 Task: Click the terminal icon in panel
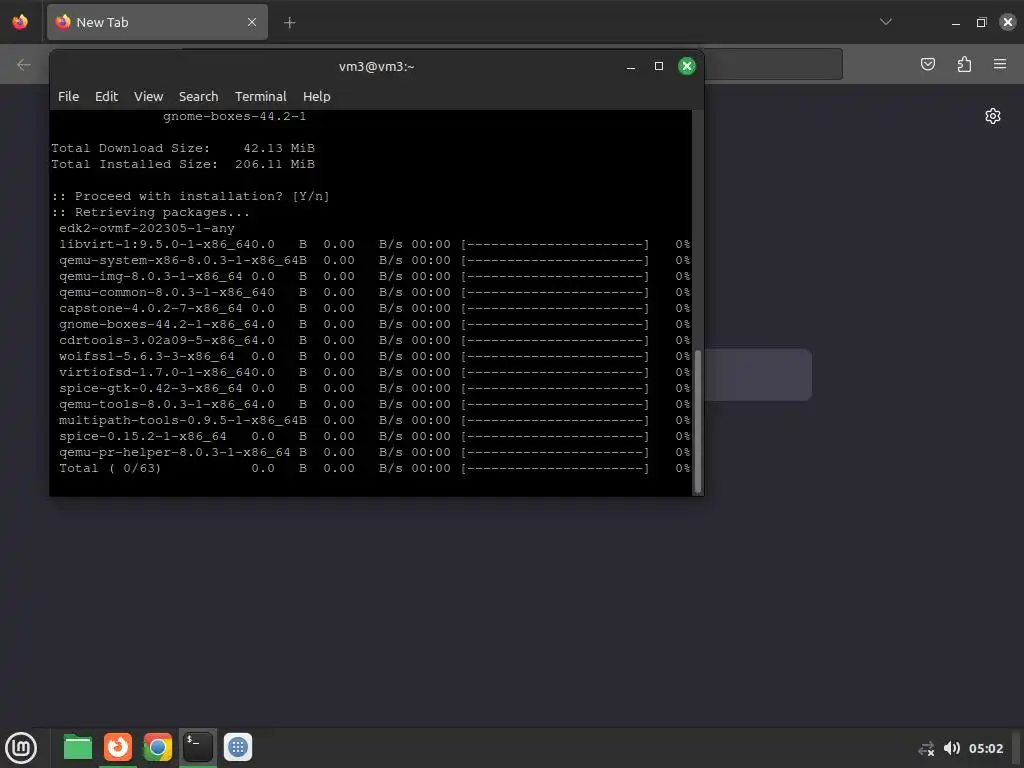tap(197, 748)
